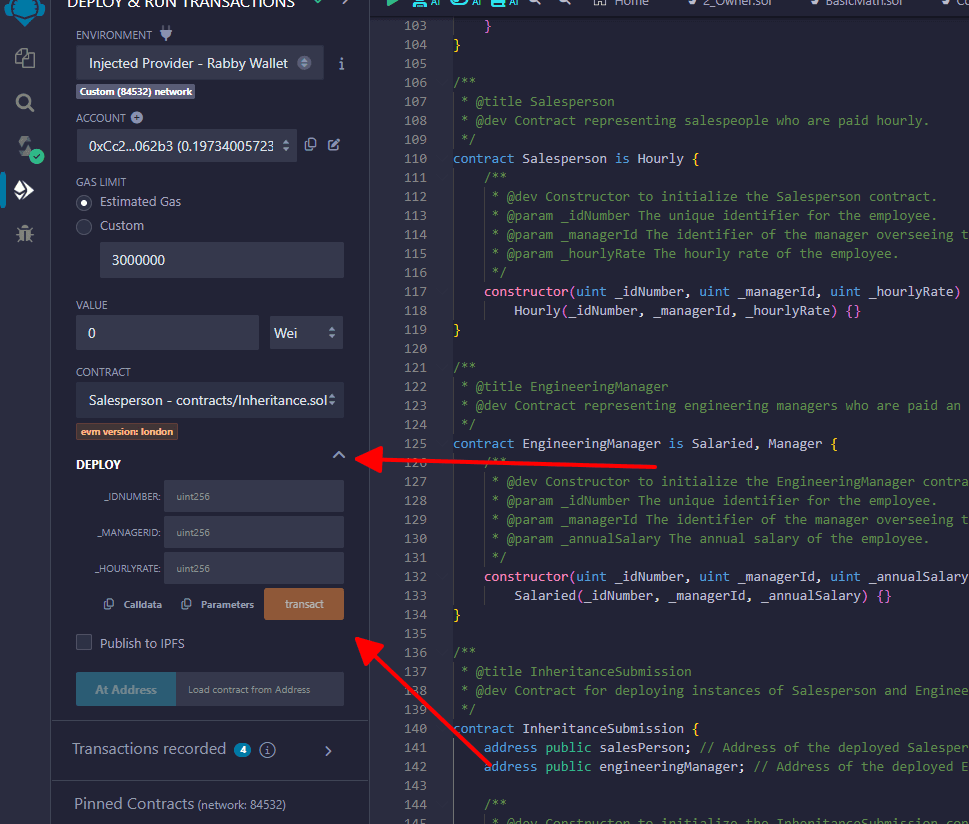
Task: Click the plus icon next to ACCOUNT
Action: 137,117
